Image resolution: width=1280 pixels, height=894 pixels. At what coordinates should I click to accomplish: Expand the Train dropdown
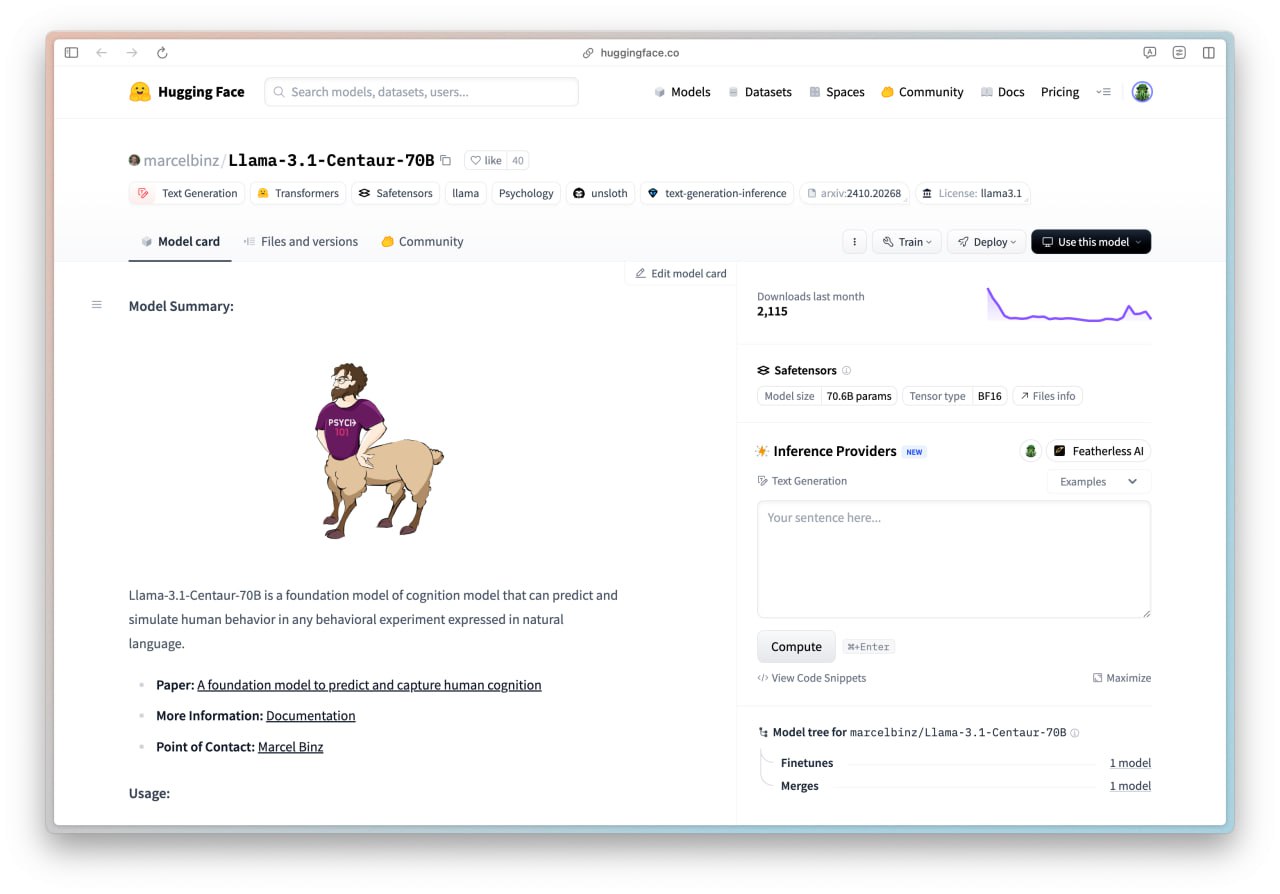click(x=907, y=242)
